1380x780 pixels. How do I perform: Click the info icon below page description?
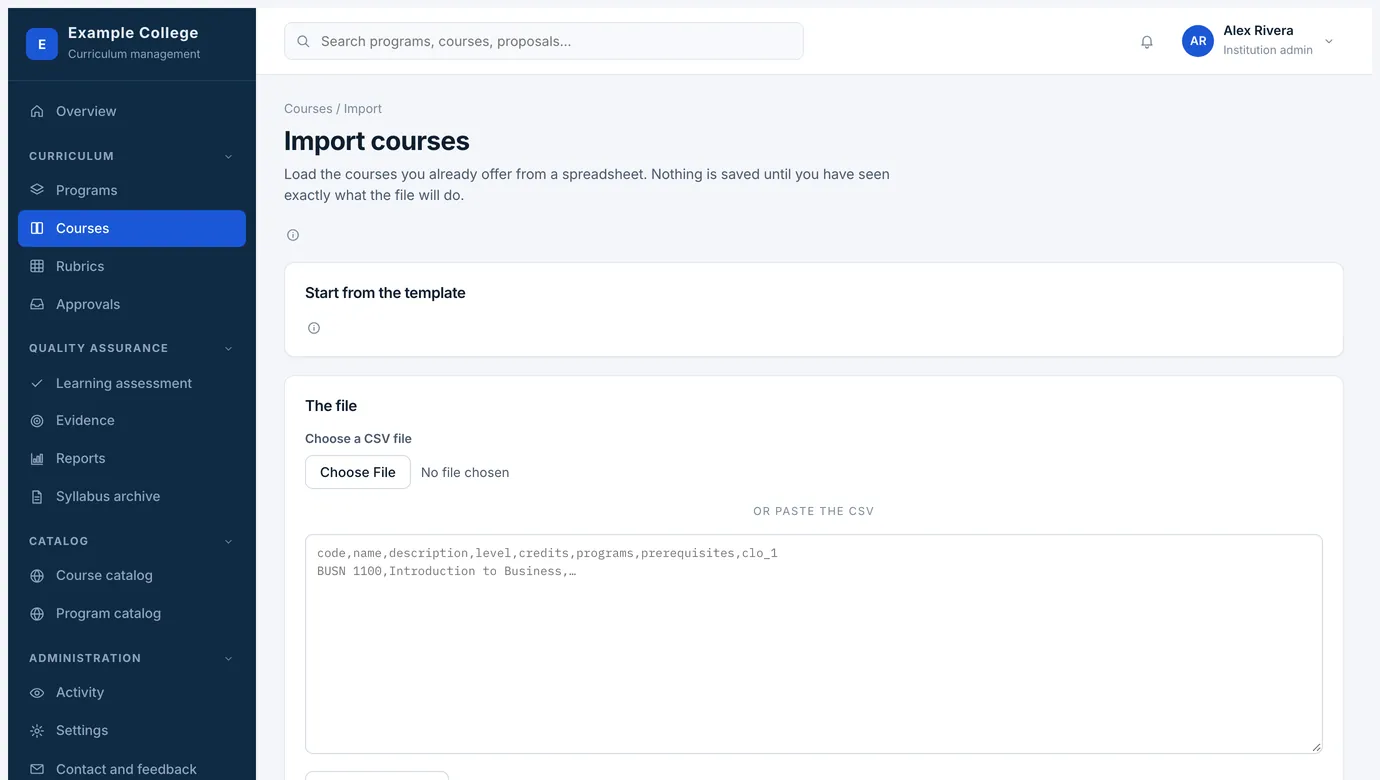click(x=293, y=235)
